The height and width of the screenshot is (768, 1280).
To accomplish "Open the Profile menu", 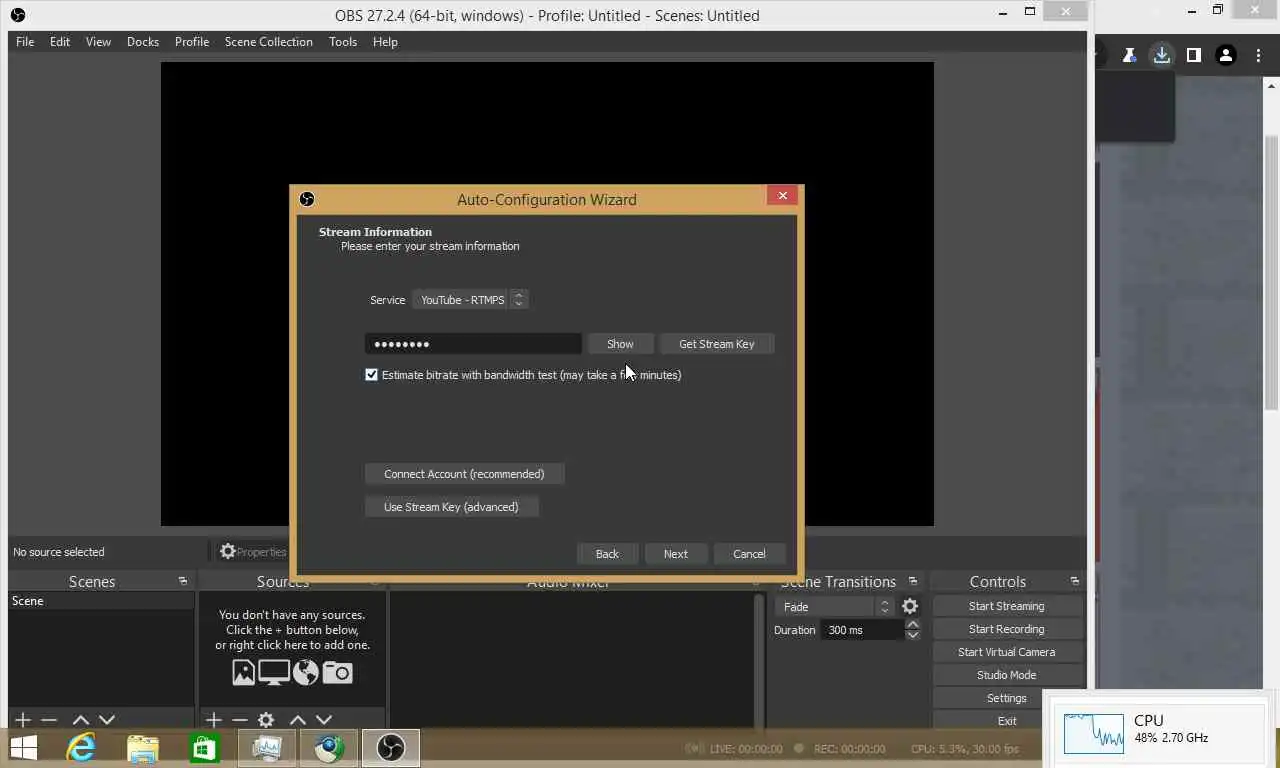I will (x=192, y=42).
